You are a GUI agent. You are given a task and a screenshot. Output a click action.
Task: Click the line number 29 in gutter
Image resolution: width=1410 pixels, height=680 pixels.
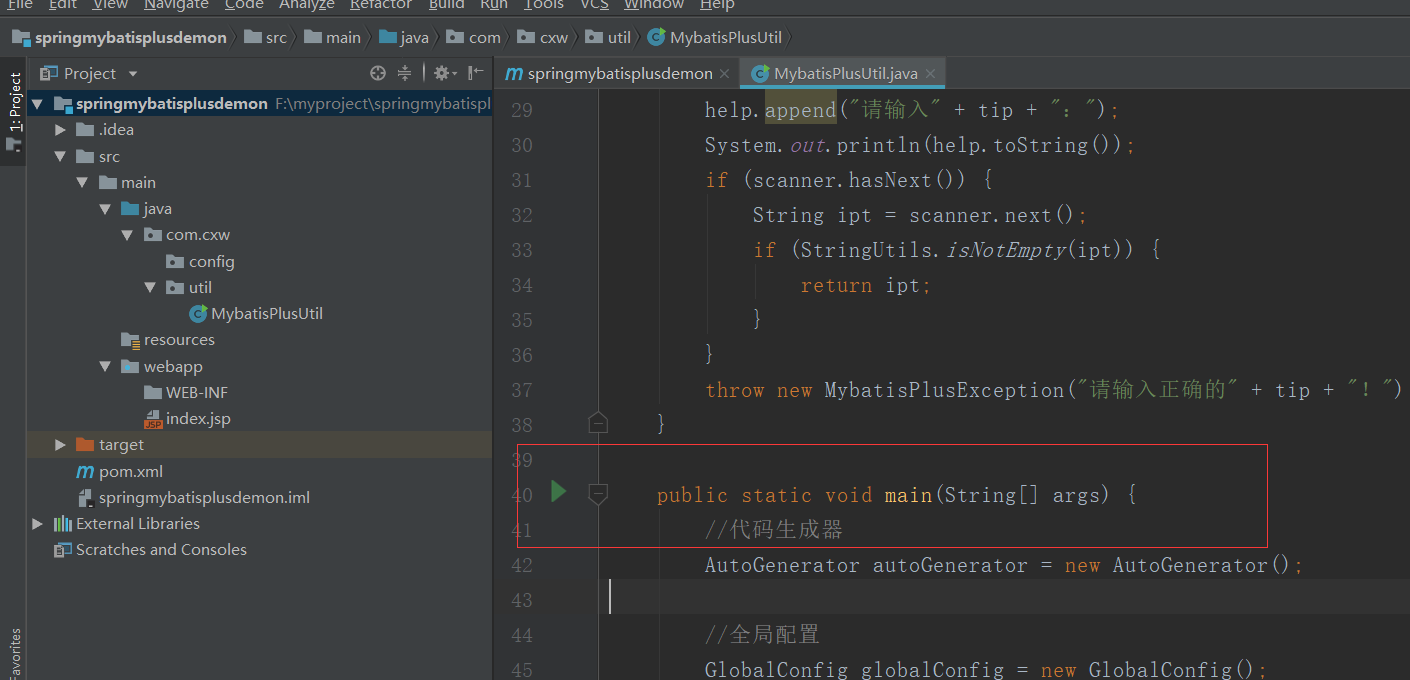521,110
